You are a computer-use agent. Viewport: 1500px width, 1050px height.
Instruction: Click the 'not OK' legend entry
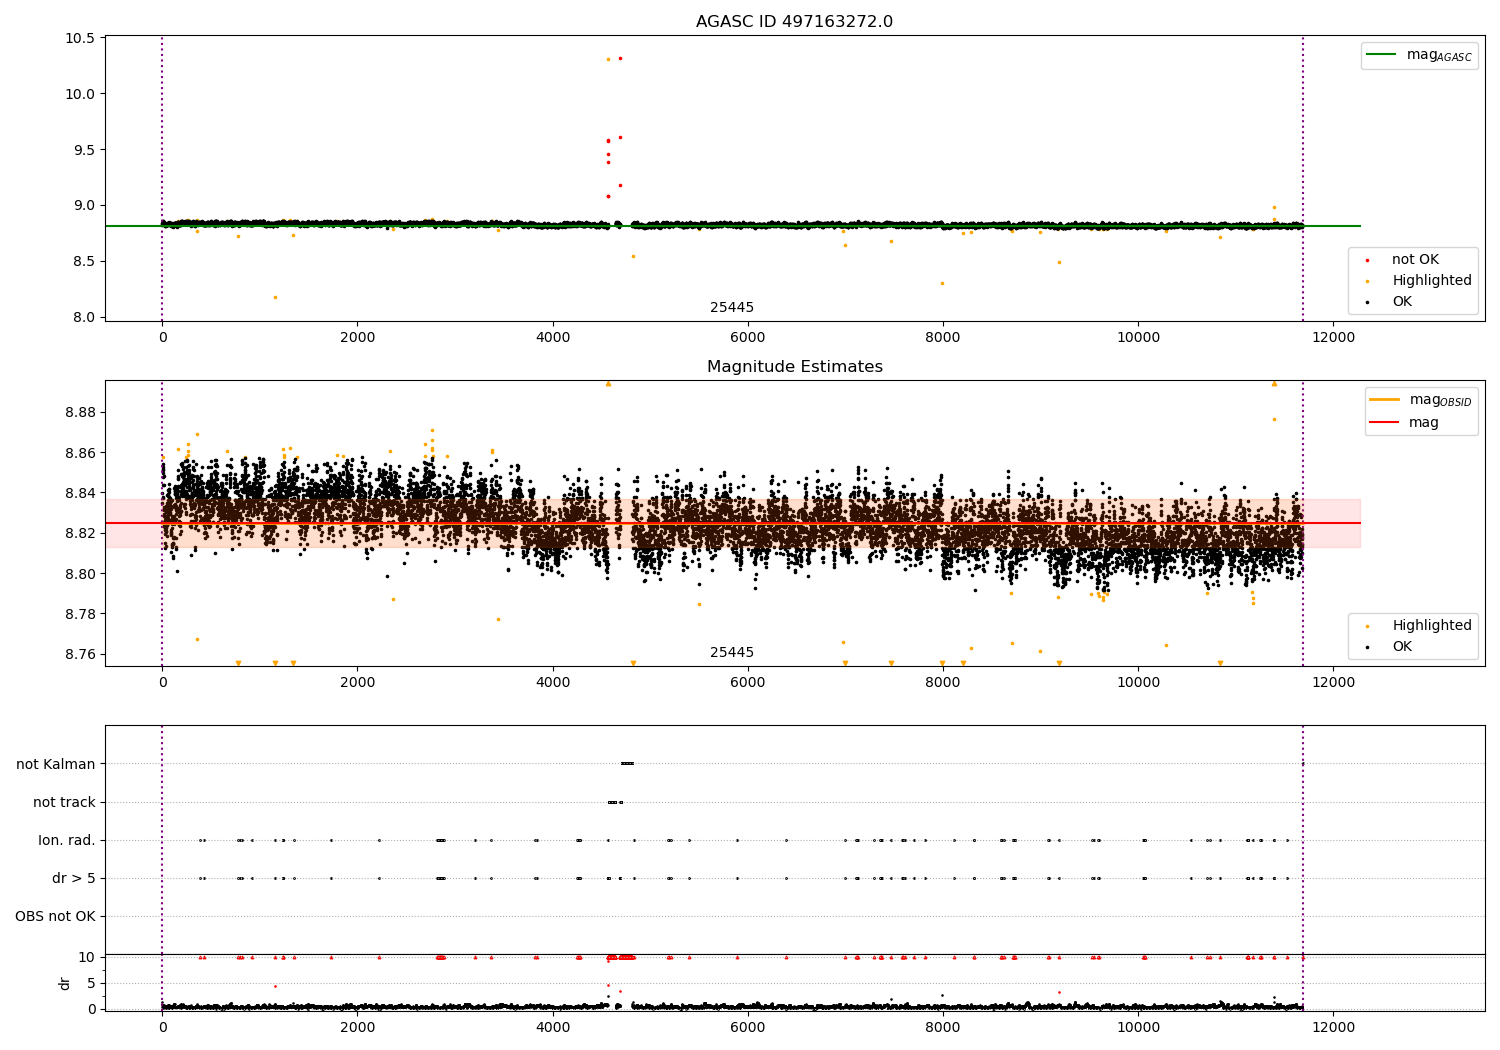[x=1415, y=260]
